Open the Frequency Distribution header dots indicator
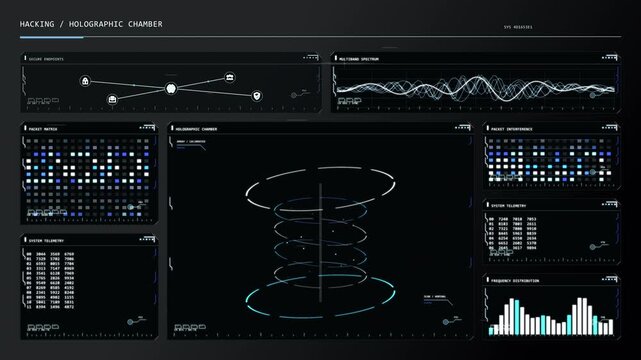Screen dimensions: 641x360 pos(609,280)
